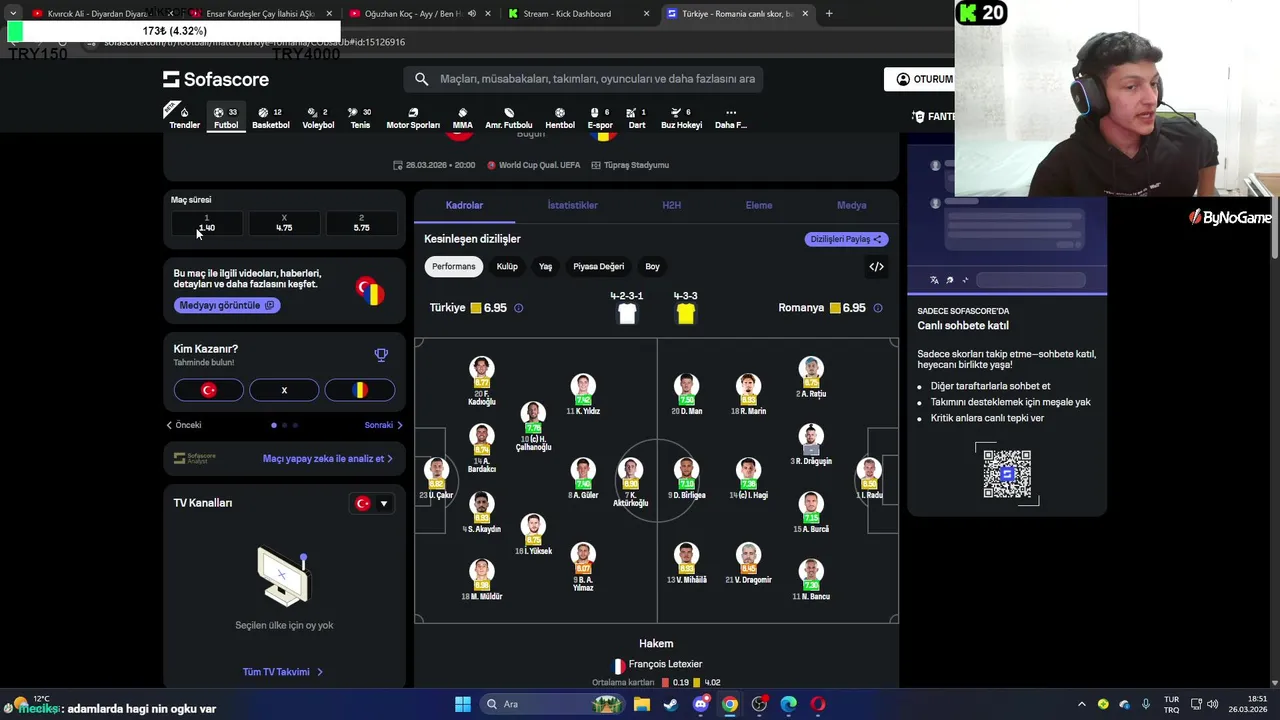Show hidden system tray icons
The height and width of the screenshot is (720, 1280).
1081,704
